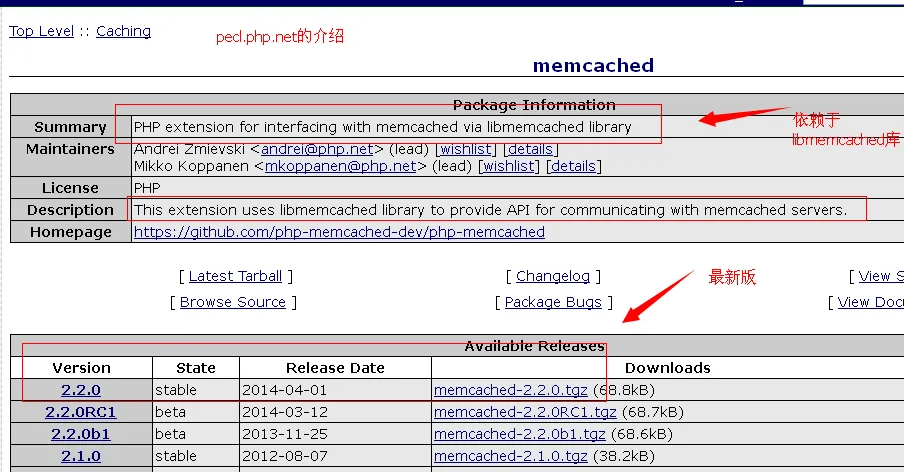View Andrei Zmievski's details link
Image resolution: width=904 pixels, height=472 pixels.
pyautogui.click(x=530, y=149)
